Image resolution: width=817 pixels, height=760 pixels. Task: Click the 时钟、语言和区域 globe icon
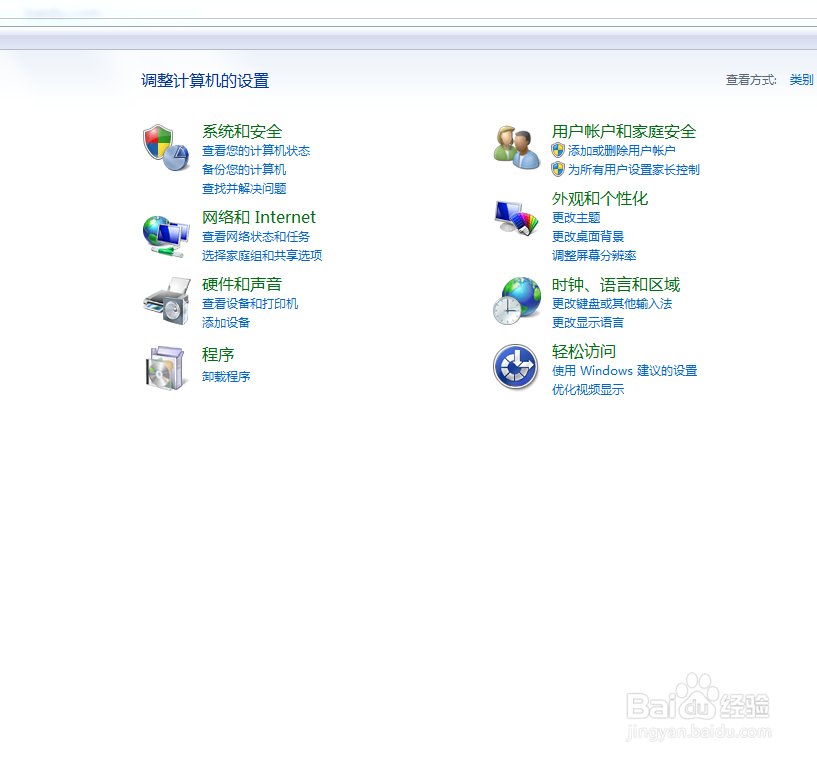pyautogui.click(x=515, y=298)
